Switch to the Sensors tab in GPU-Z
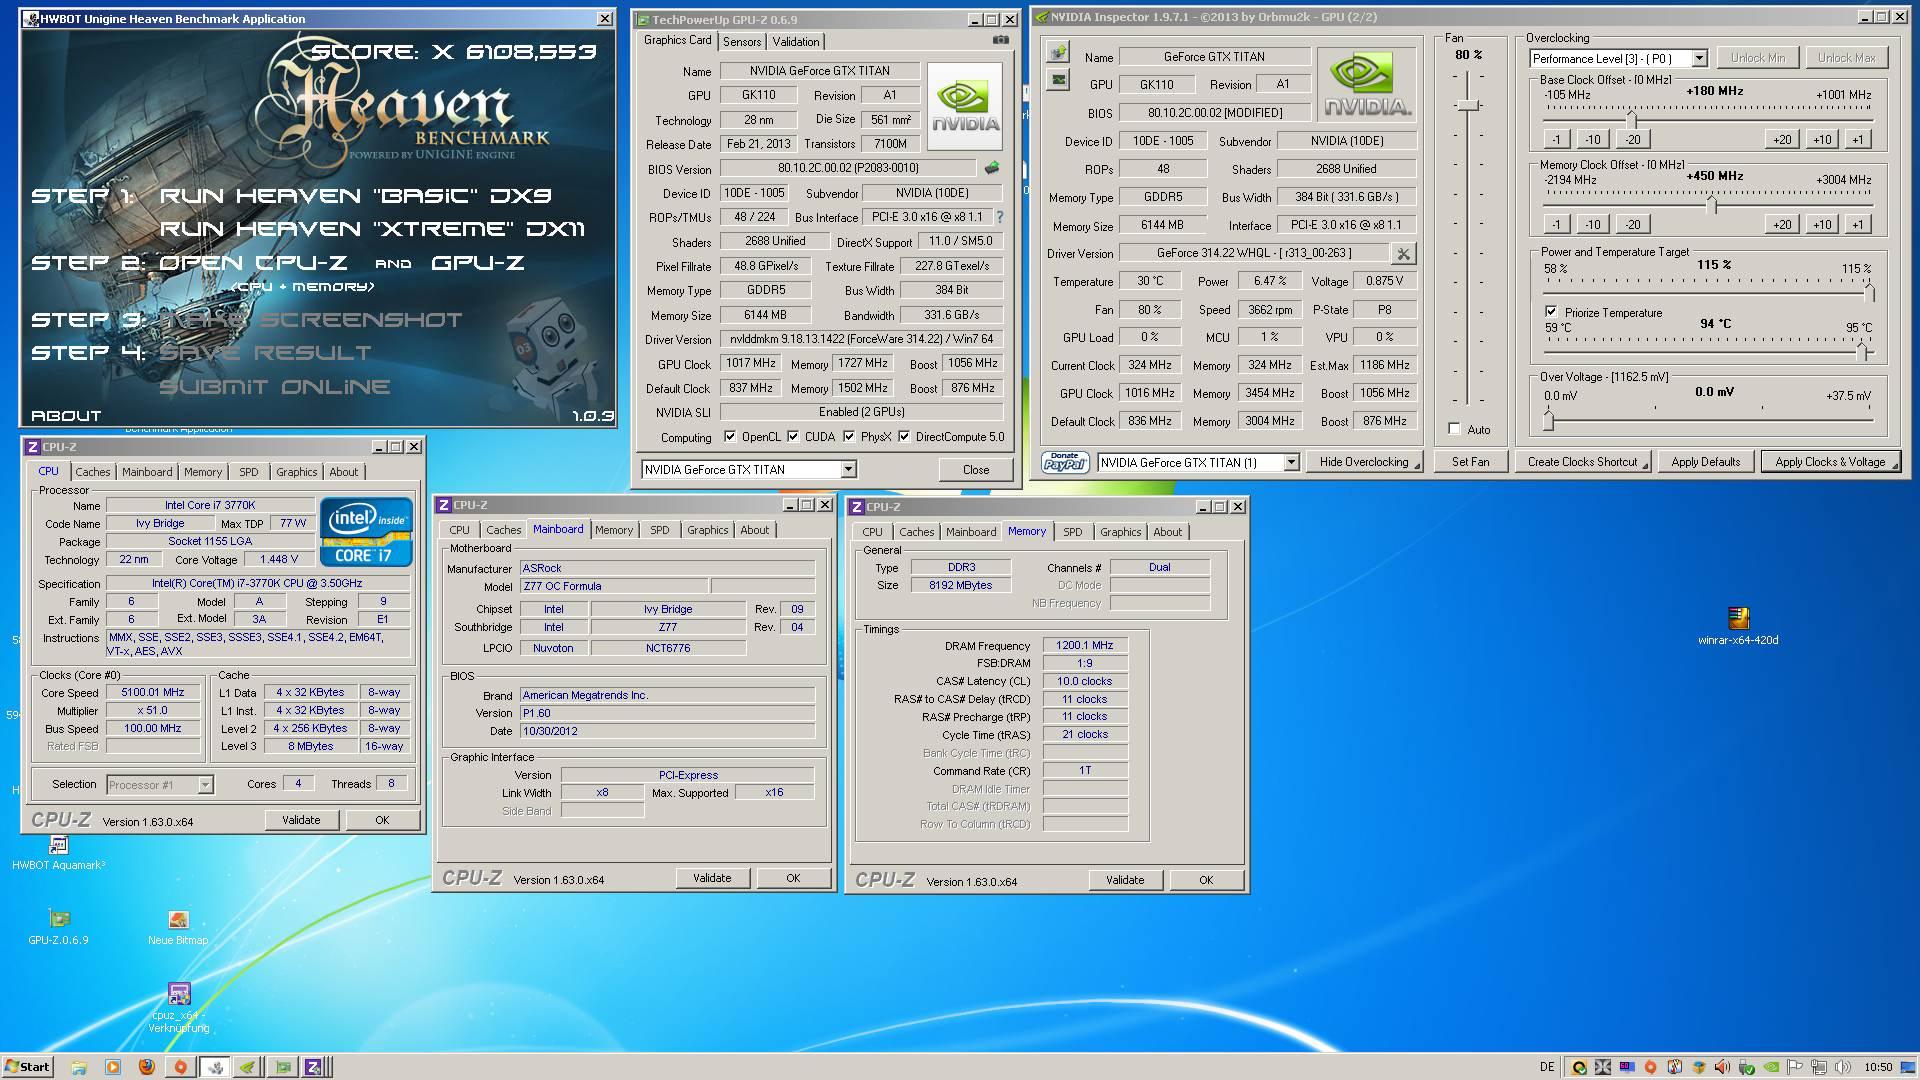Viewport: 1920px width, 1080px height. tap(742, 42)
